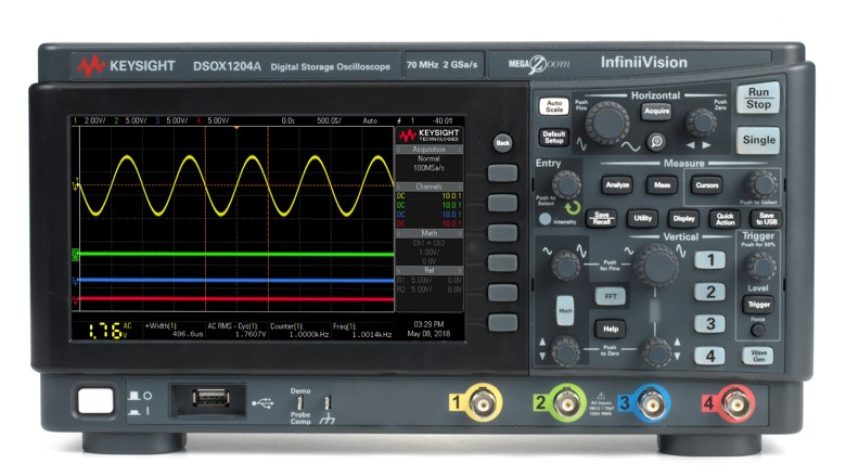Click the time-base reading 500.0s/
This screenshot has width=846, height=476.
(329, 120)
